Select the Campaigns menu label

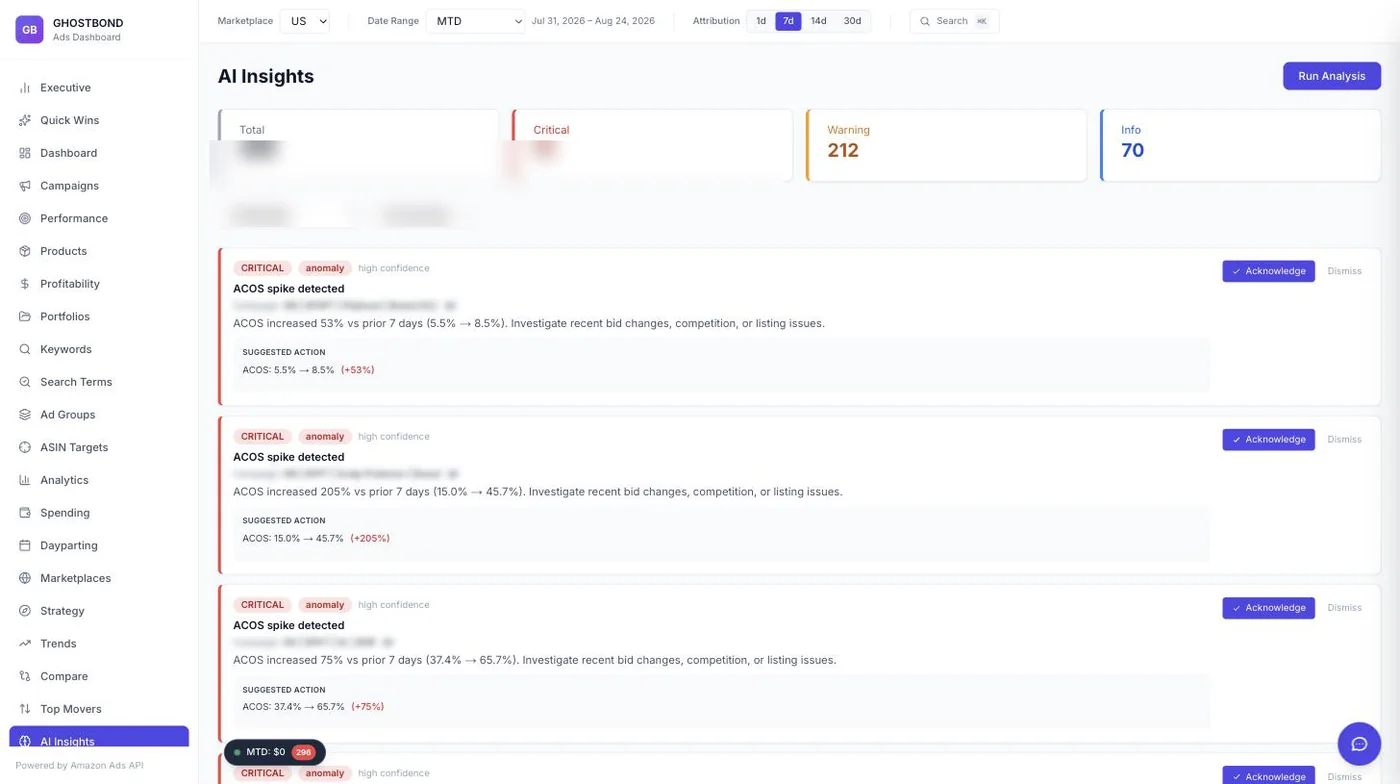pyautogui.click(x=69, y=186)
